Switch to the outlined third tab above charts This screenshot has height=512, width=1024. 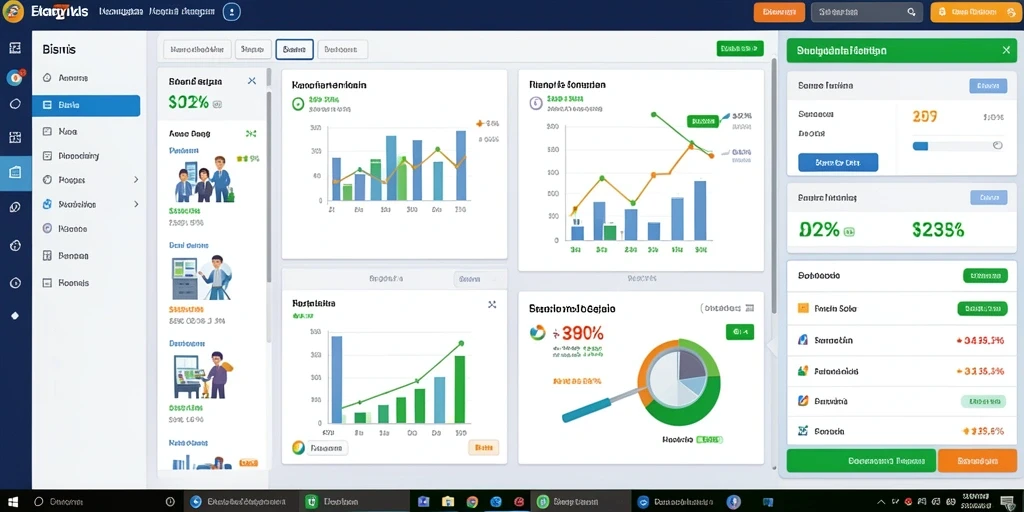click(x=295, y=49)
